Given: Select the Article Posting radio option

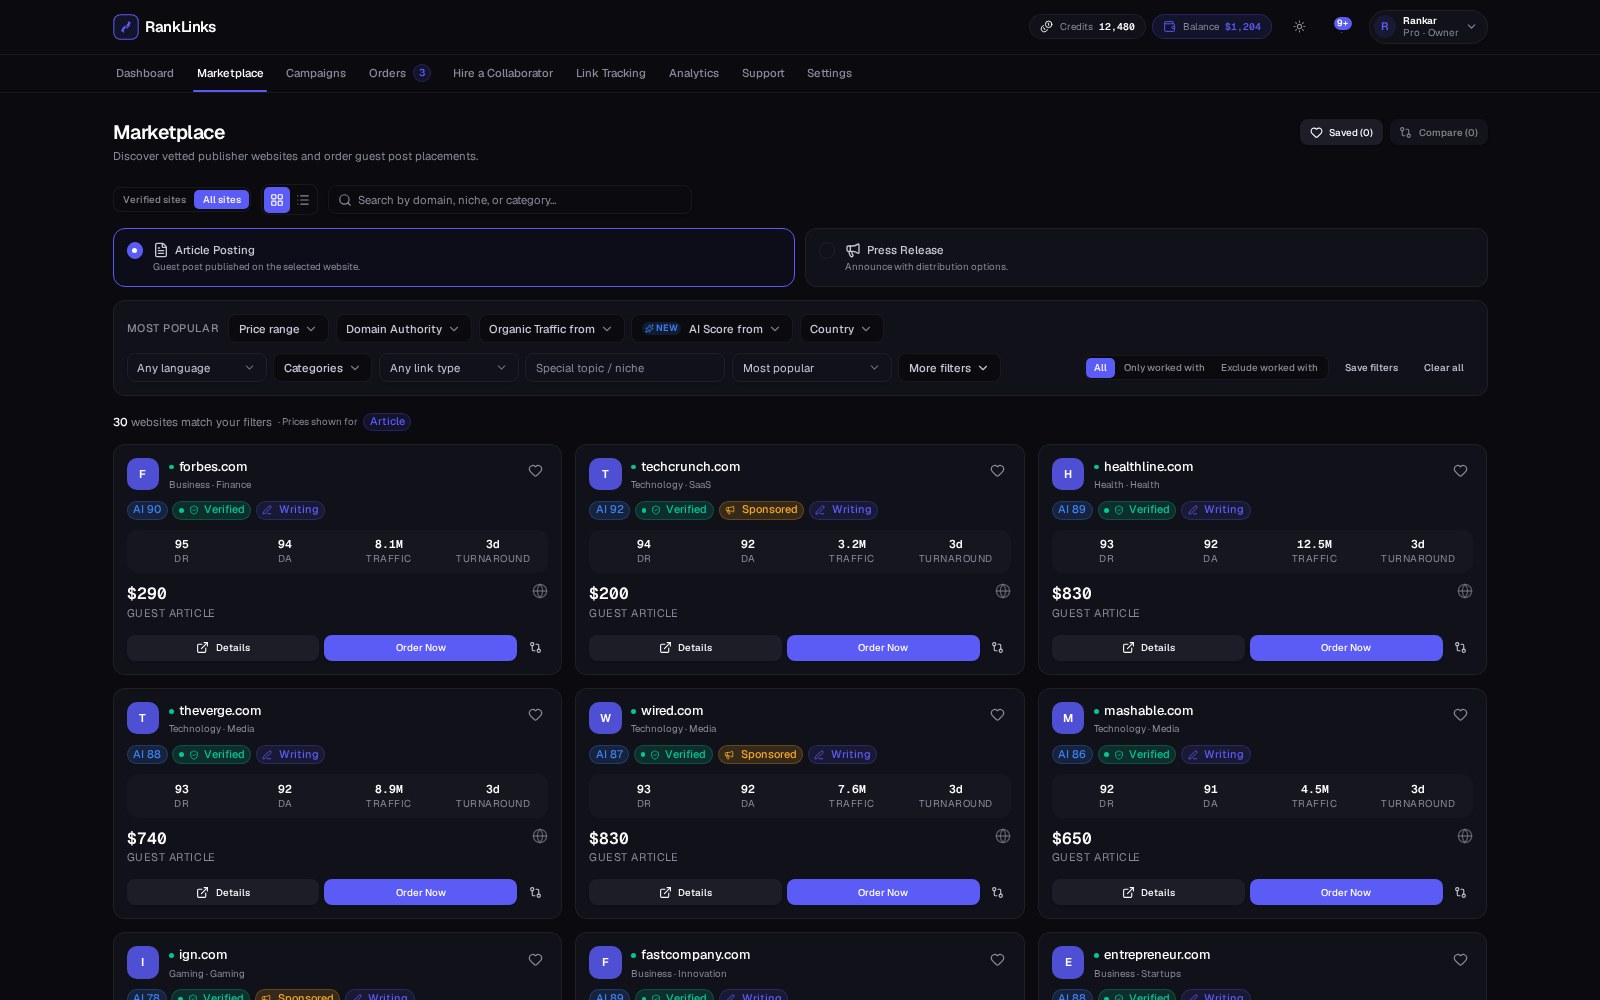Looking at the screenshot, I should (x=135, y=250).
